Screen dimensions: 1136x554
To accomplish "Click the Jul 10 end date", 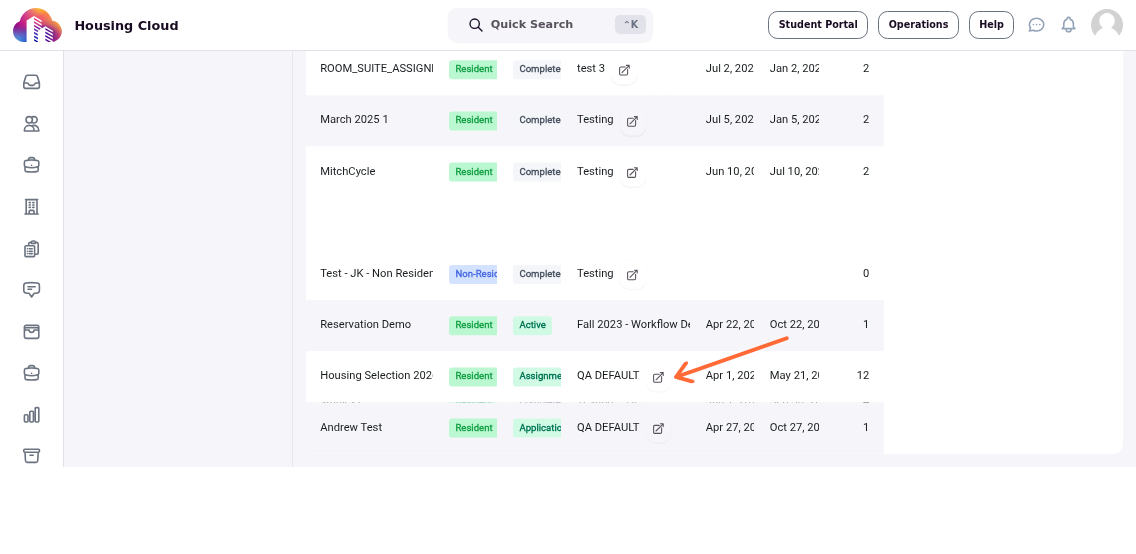I will [795, 172].
